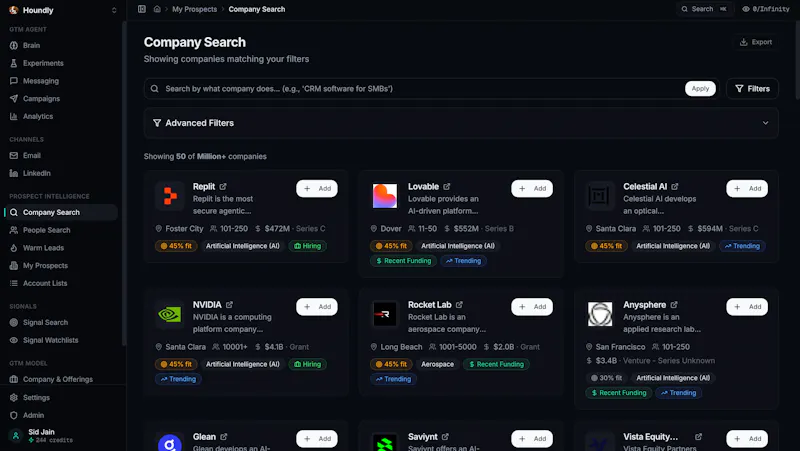Click the Lovable company logo
Screen dimensions: 800x451
point(385,196)
